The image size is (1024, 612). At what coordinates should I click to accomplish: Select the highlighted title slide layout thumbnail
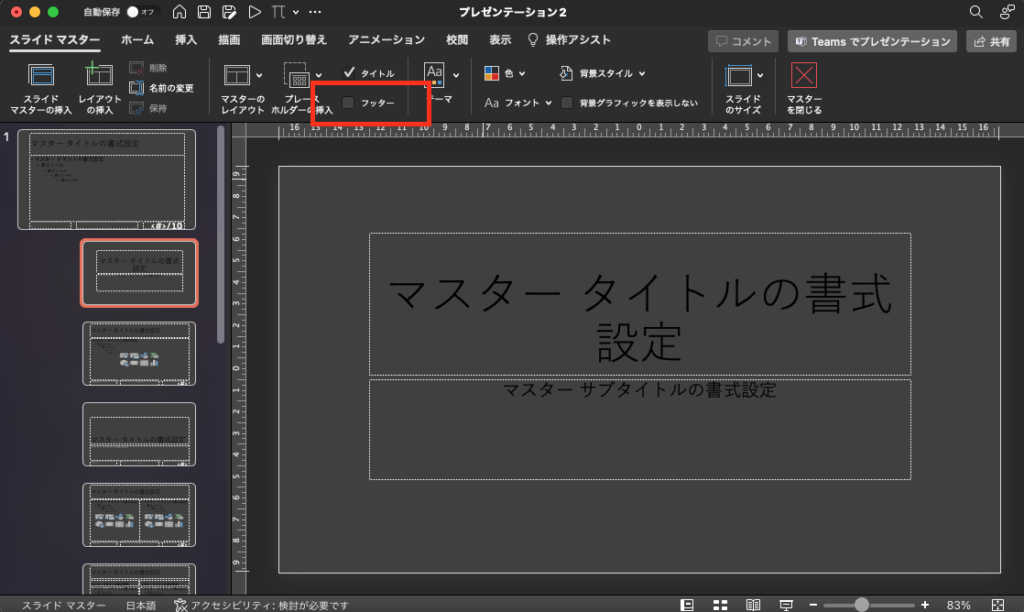(x=139, y=273)
